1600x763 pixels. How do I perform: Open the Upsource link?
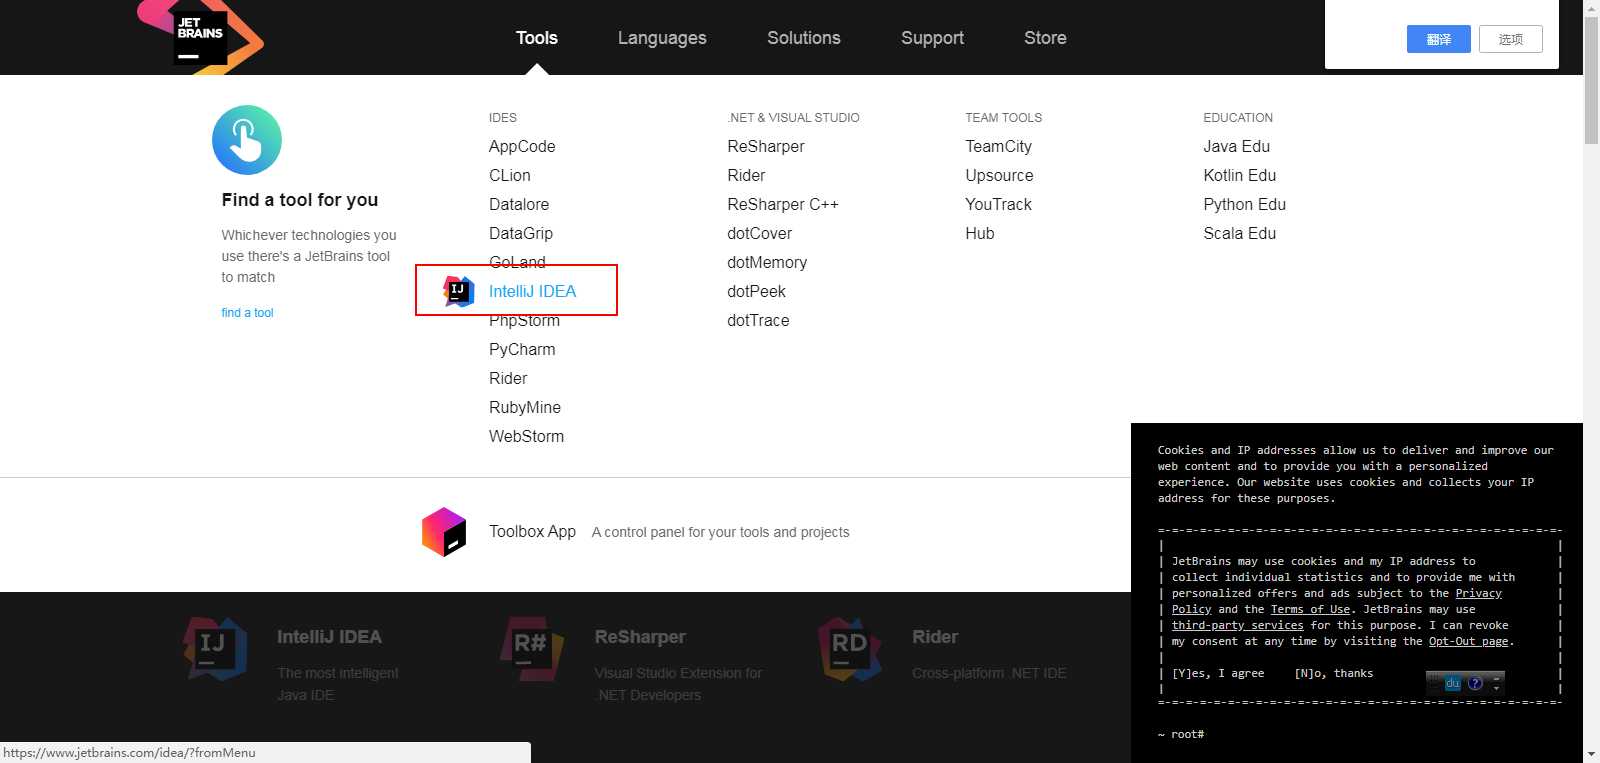(x=999, y=175)
